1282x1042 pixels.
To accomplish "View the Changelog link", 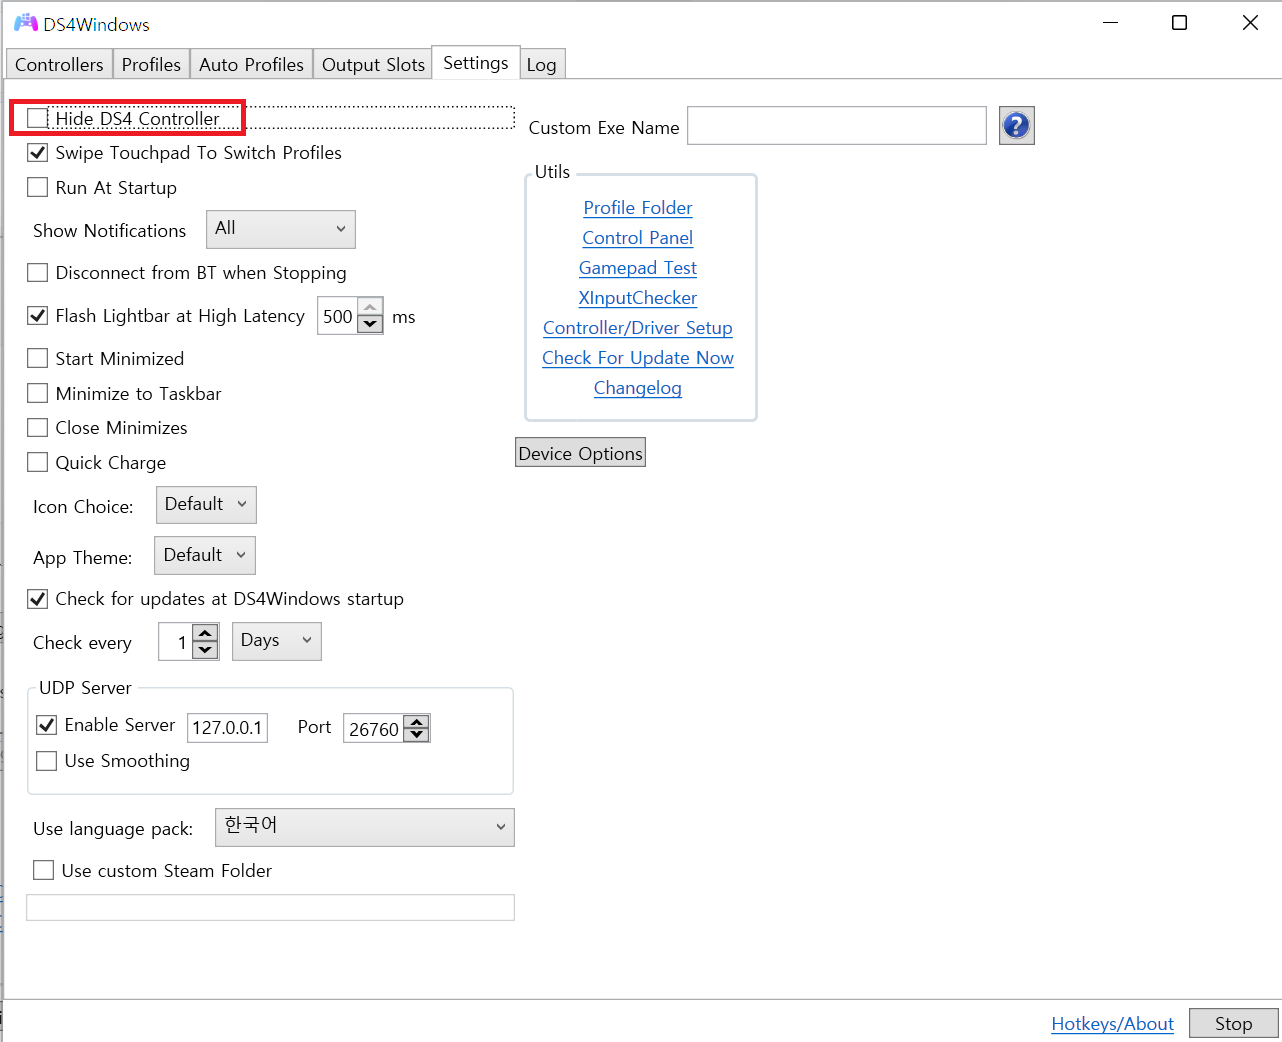I will (x=638, y=388).
